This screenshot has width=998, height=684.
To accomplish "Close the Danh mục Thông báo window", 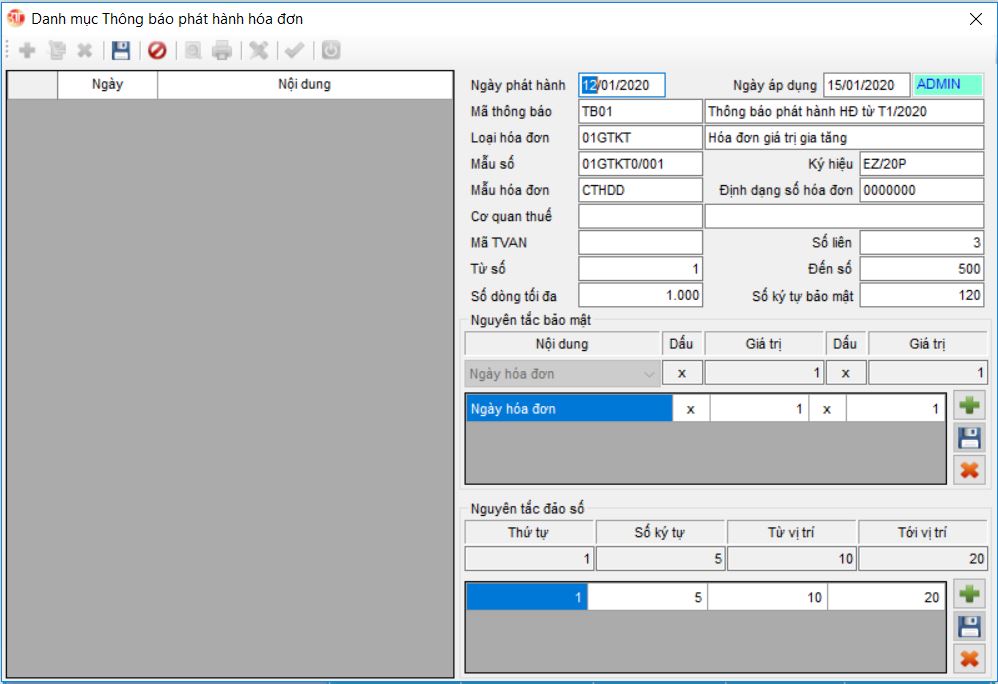I will coord(975,19).
